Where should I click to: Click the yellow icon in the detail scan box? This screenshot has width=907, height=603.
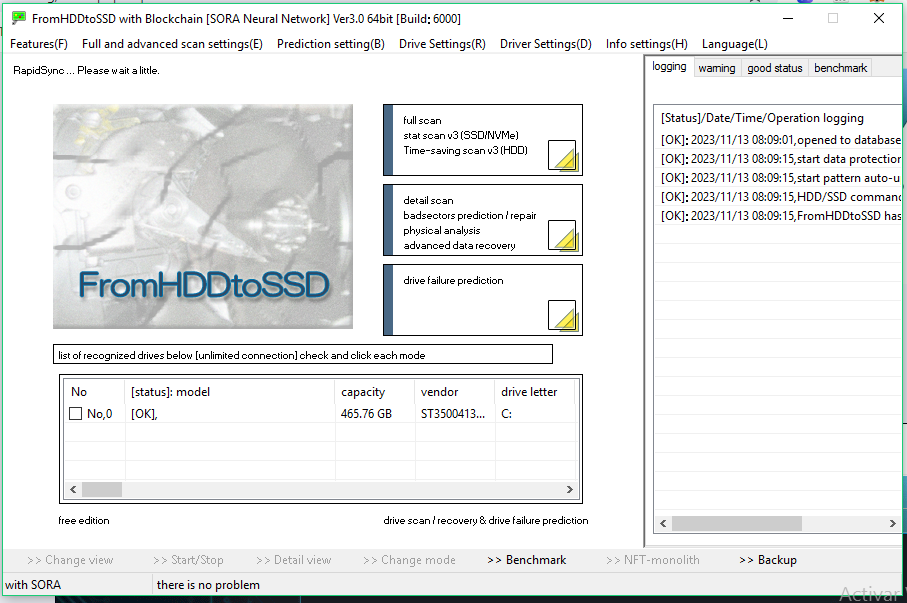click(x=562, y=235)
